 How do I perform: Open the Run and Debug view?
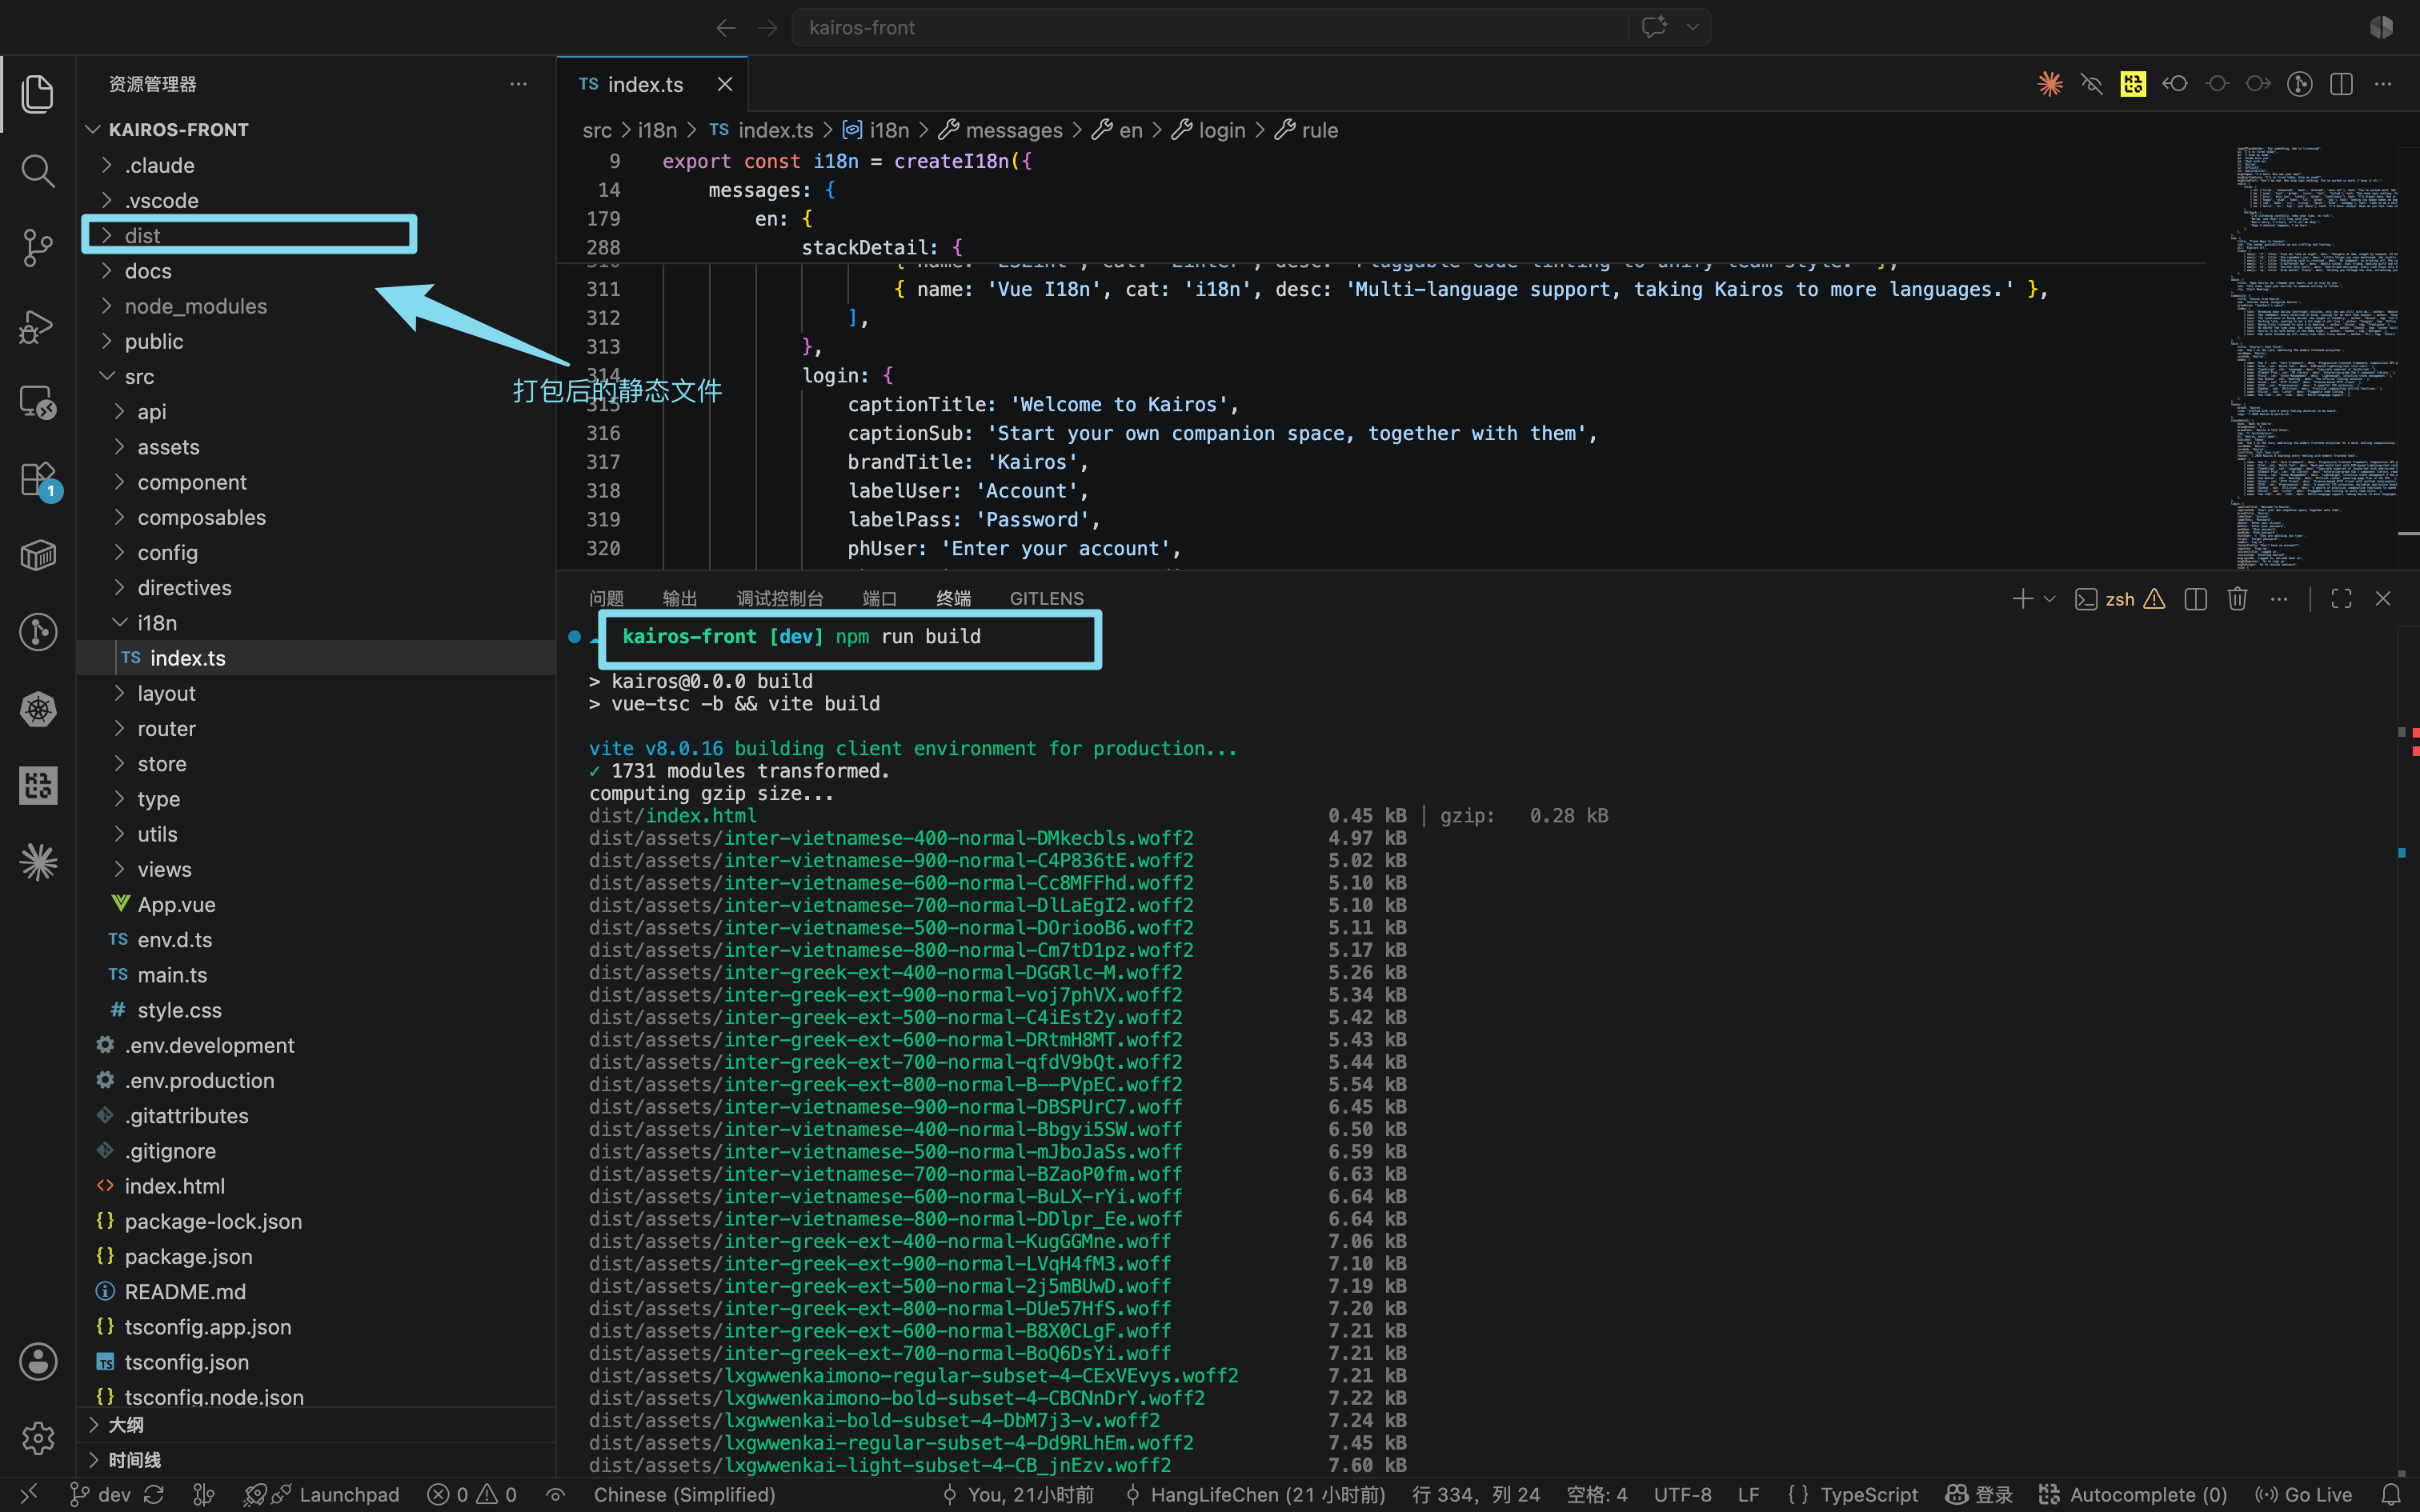tap(38, 326)
